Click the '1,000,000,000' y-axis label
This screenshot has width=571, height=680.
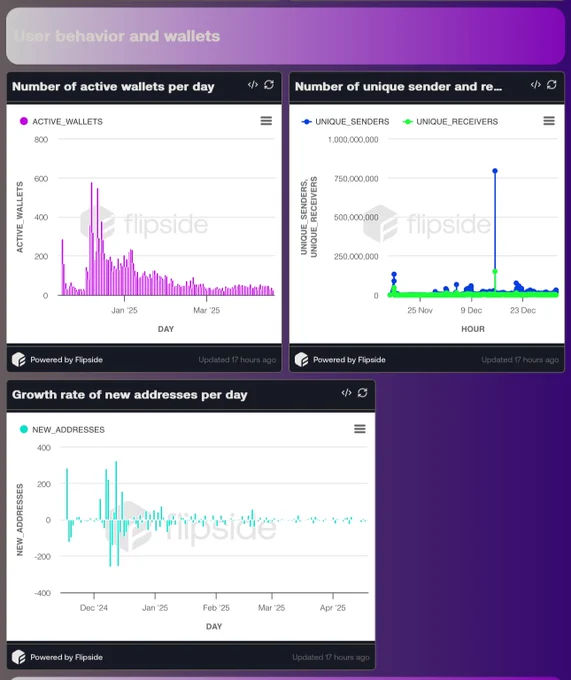(x=353, y=140)
